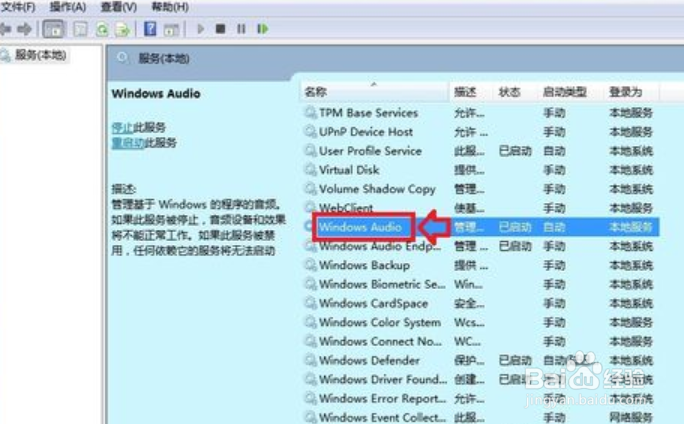The width and height of the screenshot is (684, 424).
Task: Click 已启动 status in User Profile Service row
Action: tap(515, 150)
